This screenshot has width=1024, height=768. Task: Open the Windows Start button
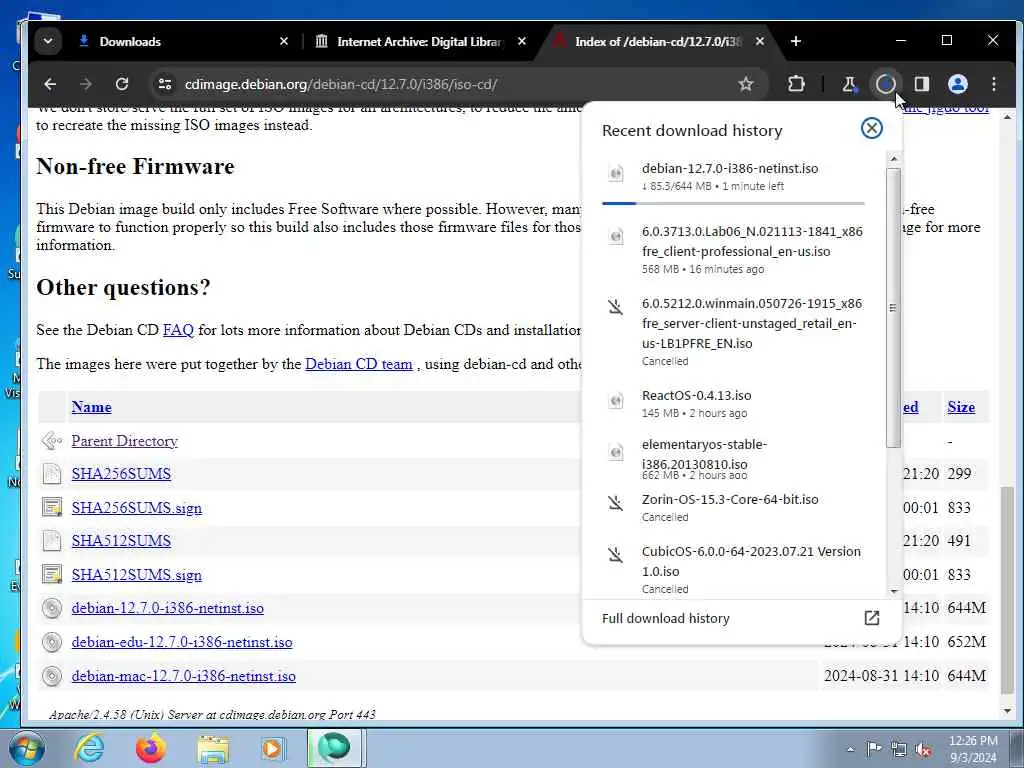coord(25,748)
